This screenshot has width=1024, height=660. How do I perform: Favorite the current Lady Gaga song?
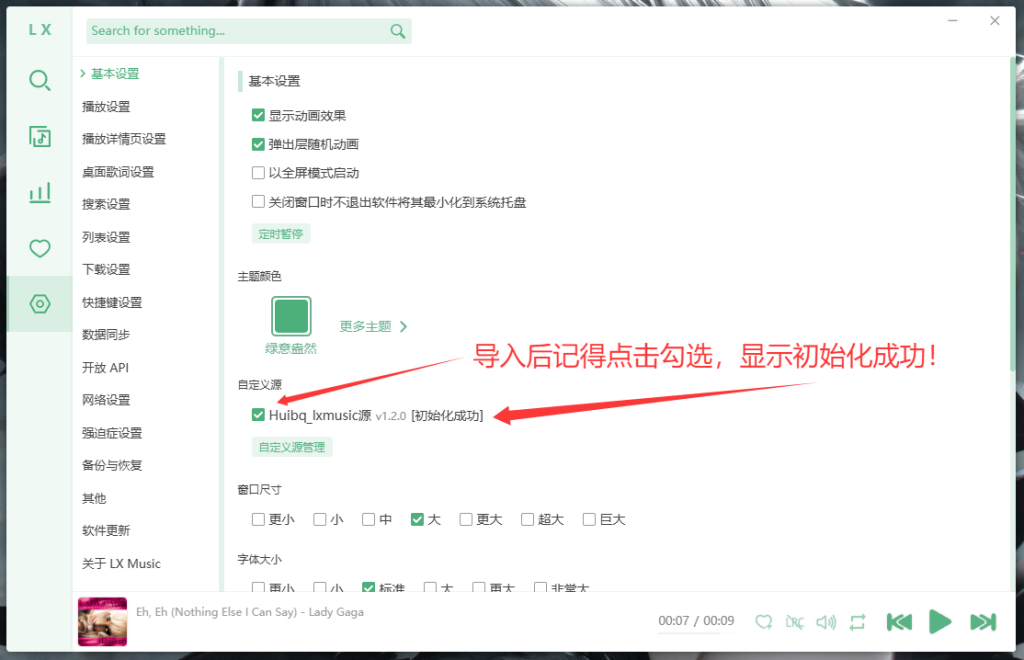tap(763, 621)
